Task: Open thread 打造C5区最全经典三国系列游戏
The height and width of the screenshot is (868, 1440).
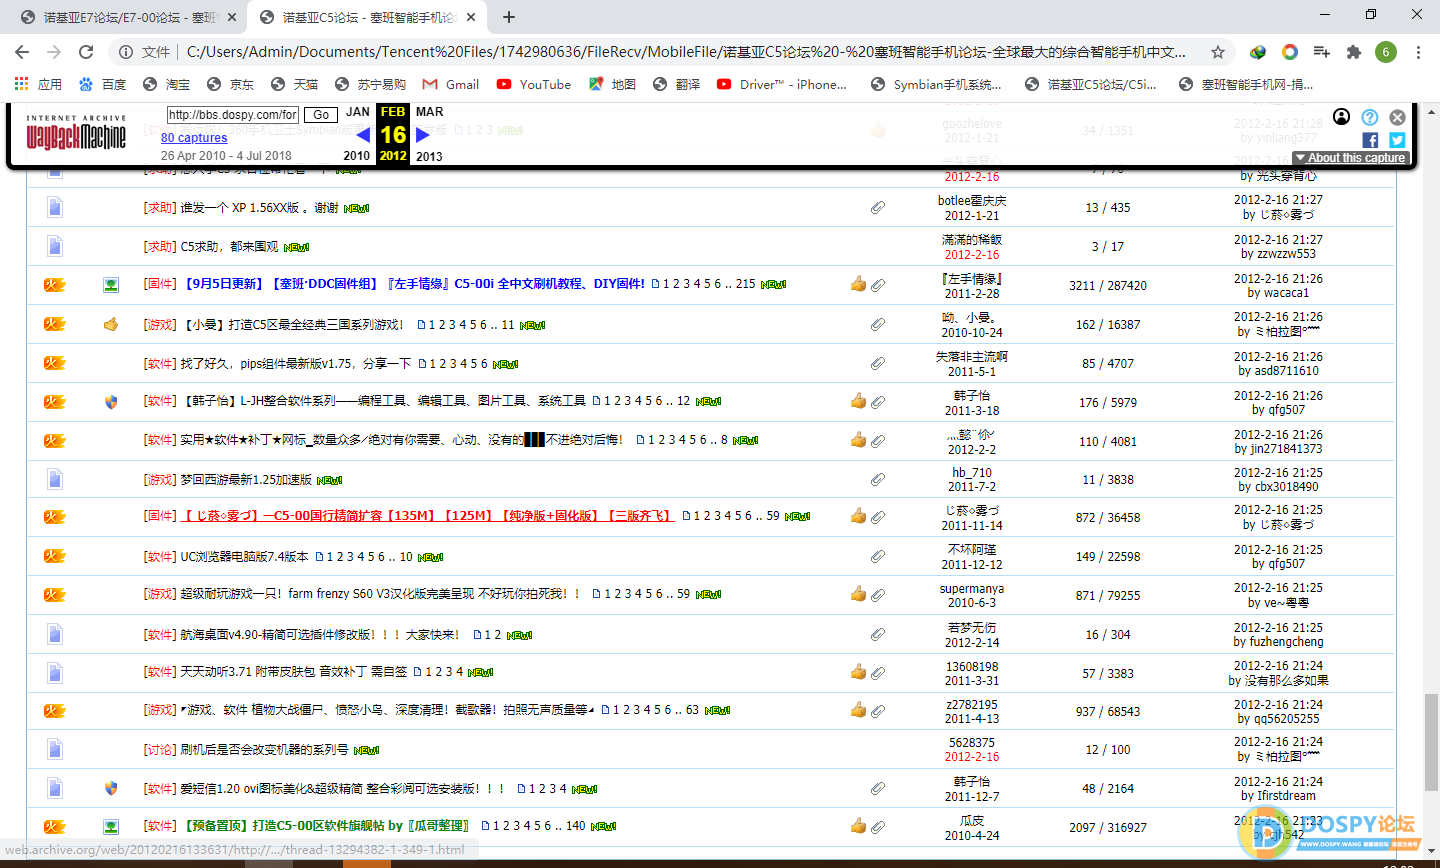Action: (294, 324)
